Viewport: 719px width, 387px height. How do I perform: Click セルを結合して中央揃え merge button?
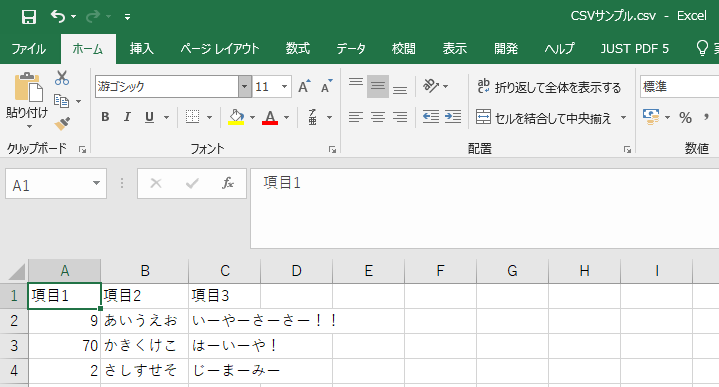543,118
